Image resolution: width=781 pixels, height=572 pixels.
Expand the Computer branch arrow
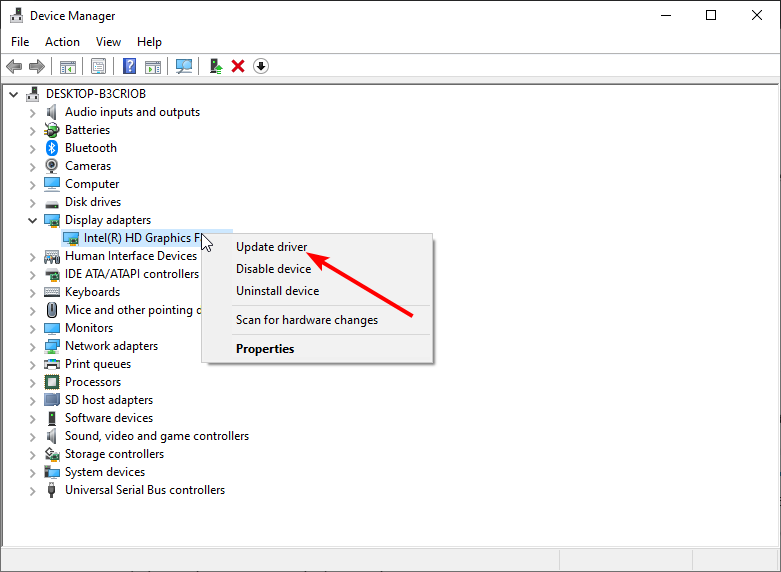[32, 184]
